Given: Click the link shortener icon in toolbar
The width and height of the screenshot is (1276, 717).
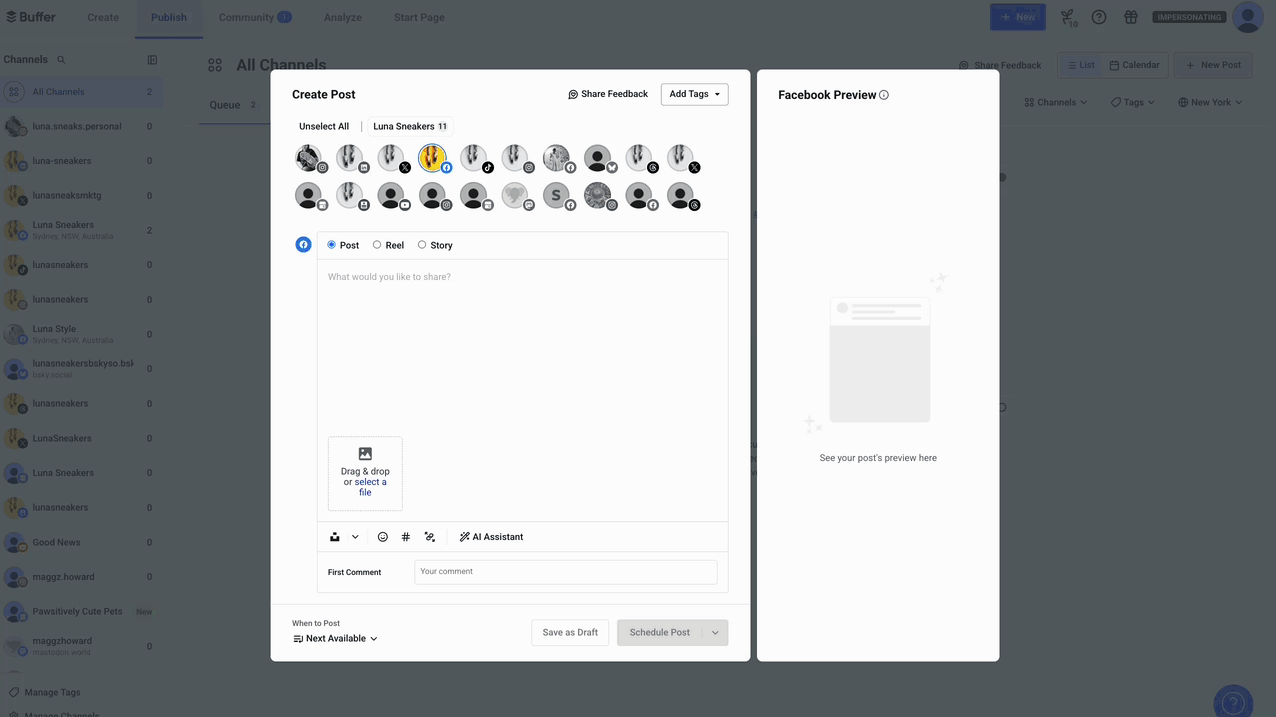Looking at the screenshot, I should click(430, 537).
